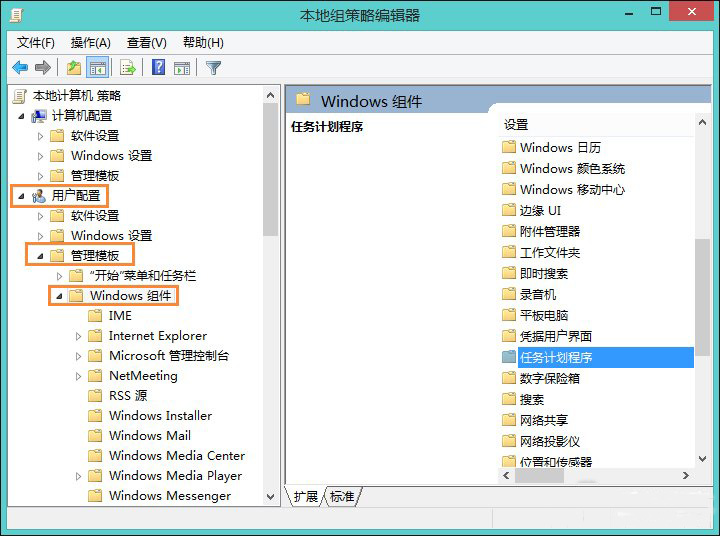Image resolution: width=720 pixels, height=536 pixels.
Task: Expand the NetMeeting tree node
Action: tap(79, 376)
